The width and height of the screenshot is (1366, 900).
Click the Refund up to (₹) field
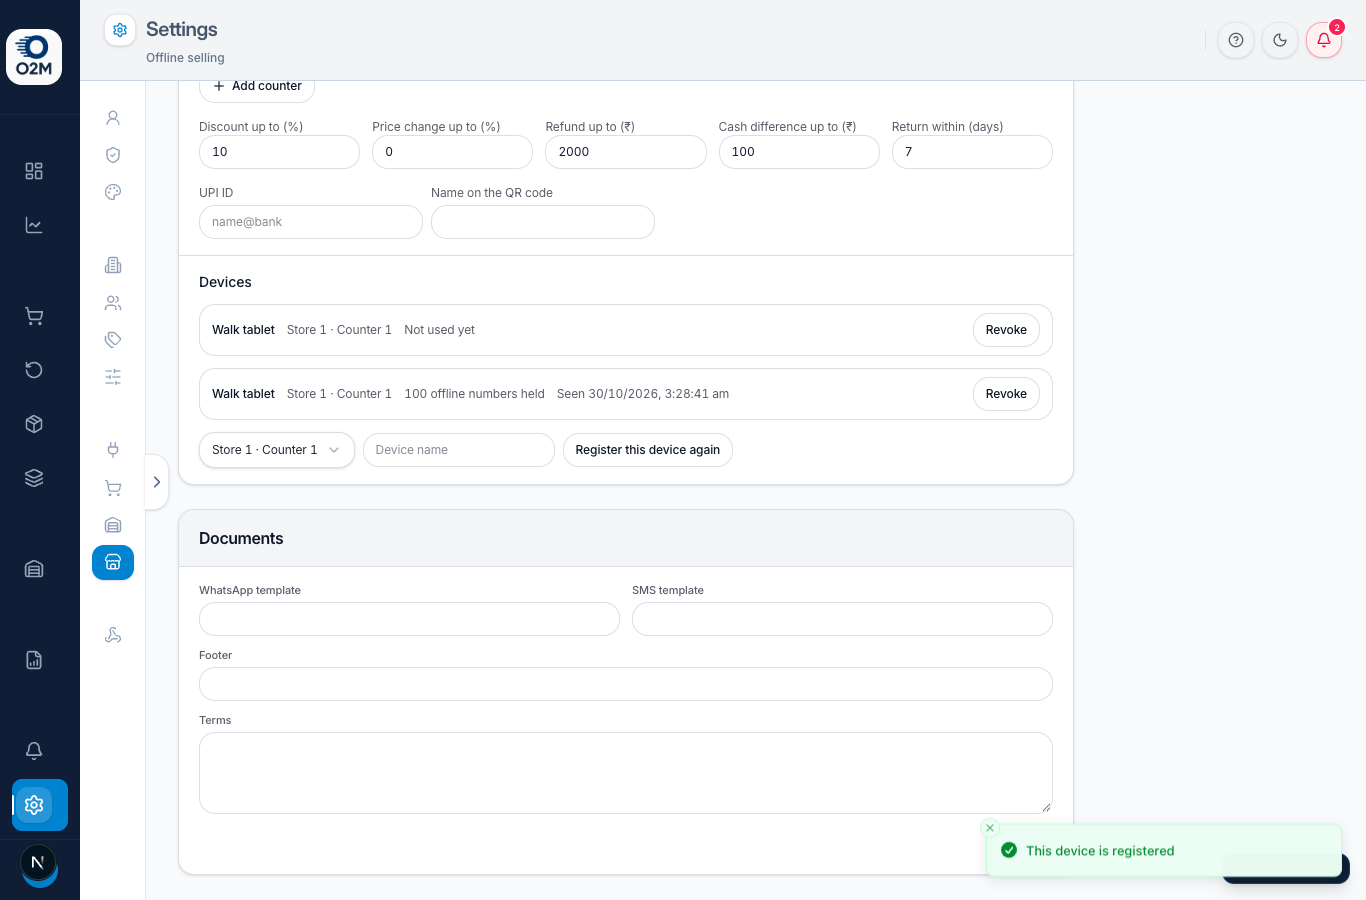(x=626, y=152)
